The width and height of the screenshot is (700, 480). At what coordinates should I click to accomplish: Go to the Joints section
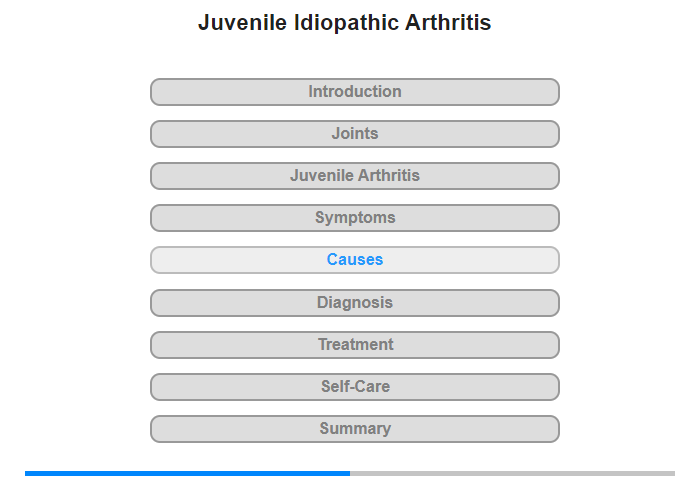pyautogui.click(x=354, y=134)
